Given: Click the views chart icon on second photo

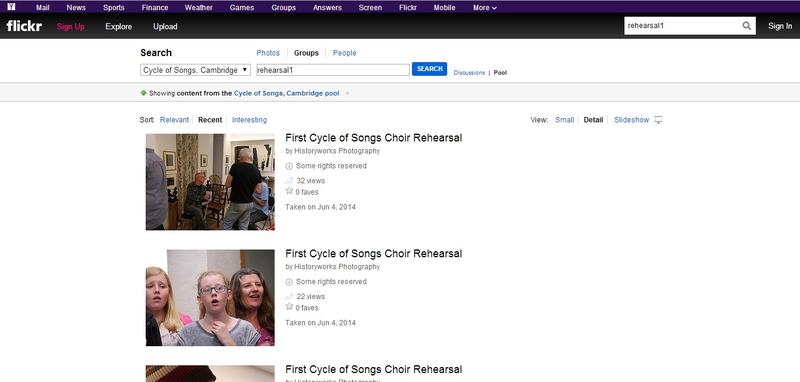Looking at the screenshot, I should 289,296.
